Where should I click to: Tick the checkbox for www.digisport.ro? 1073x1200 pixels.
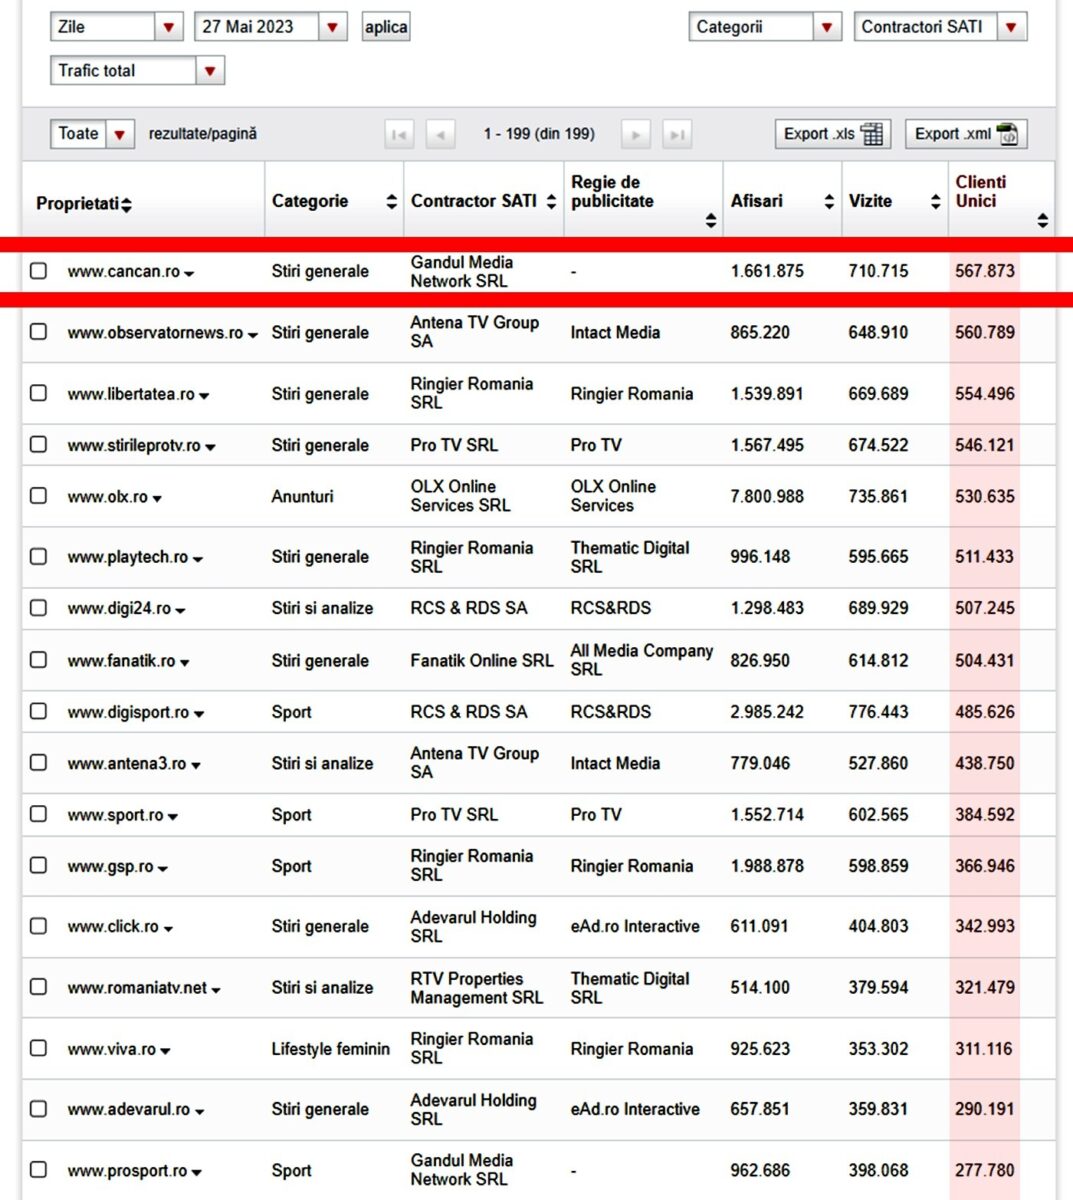pyautogui.click(x=38, y=712)
